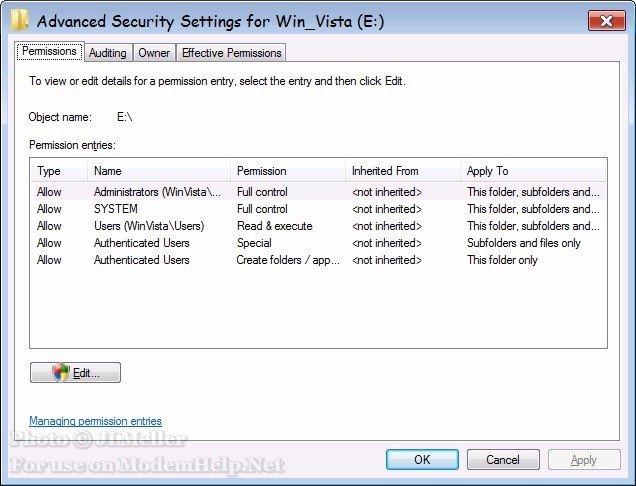
Task: Select the Effective Permissions tab
Action: 232,52
